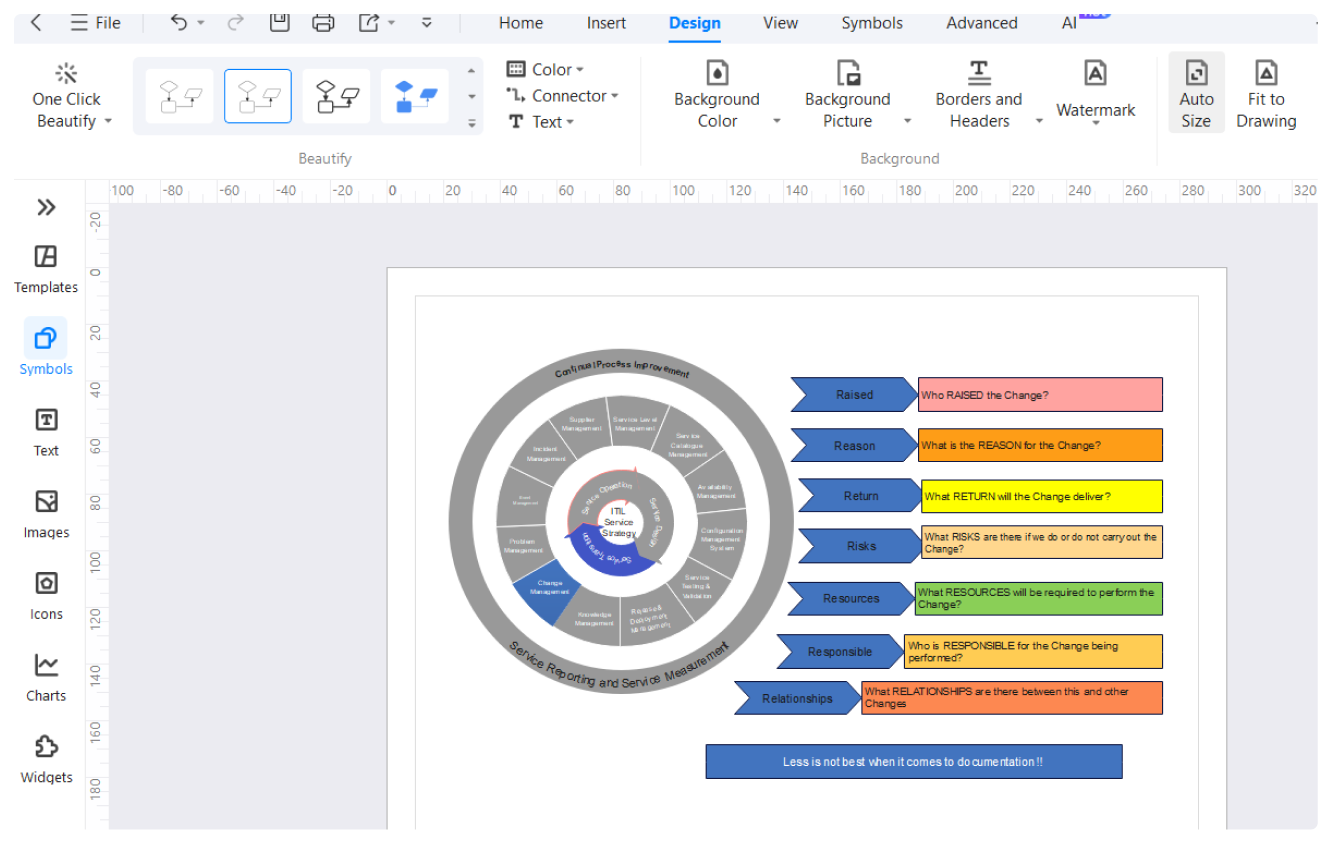
Task: Switch to the Home tab
Action: pyautogui.click(x=521, y=23)
